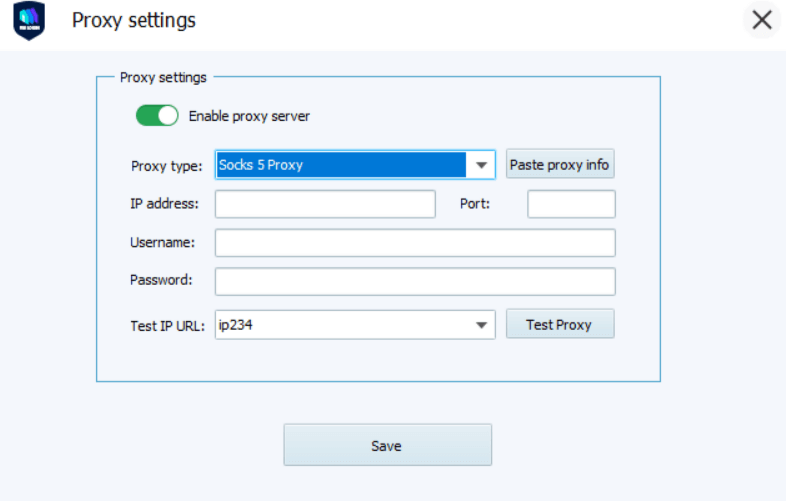Focus the IP address input box
This screenshot has width=786, height=501.
(x=325, y=204)
